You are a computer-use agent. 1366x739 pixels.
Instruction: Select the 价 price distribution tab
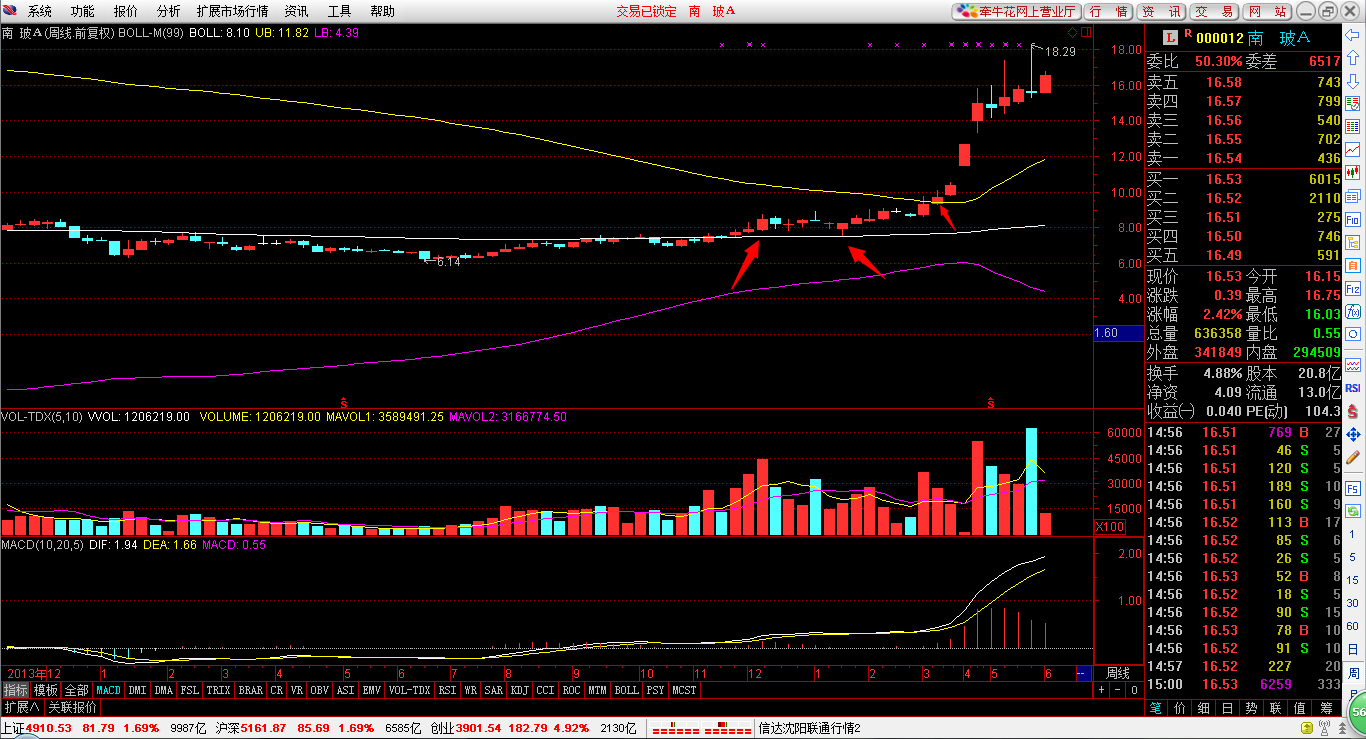coord(1180,708)
